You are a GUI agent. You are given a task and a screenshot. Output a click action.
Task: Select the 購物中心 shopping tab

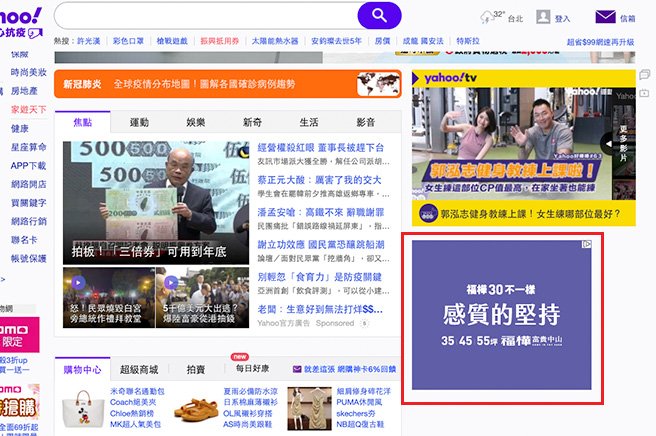coord(82,369)
